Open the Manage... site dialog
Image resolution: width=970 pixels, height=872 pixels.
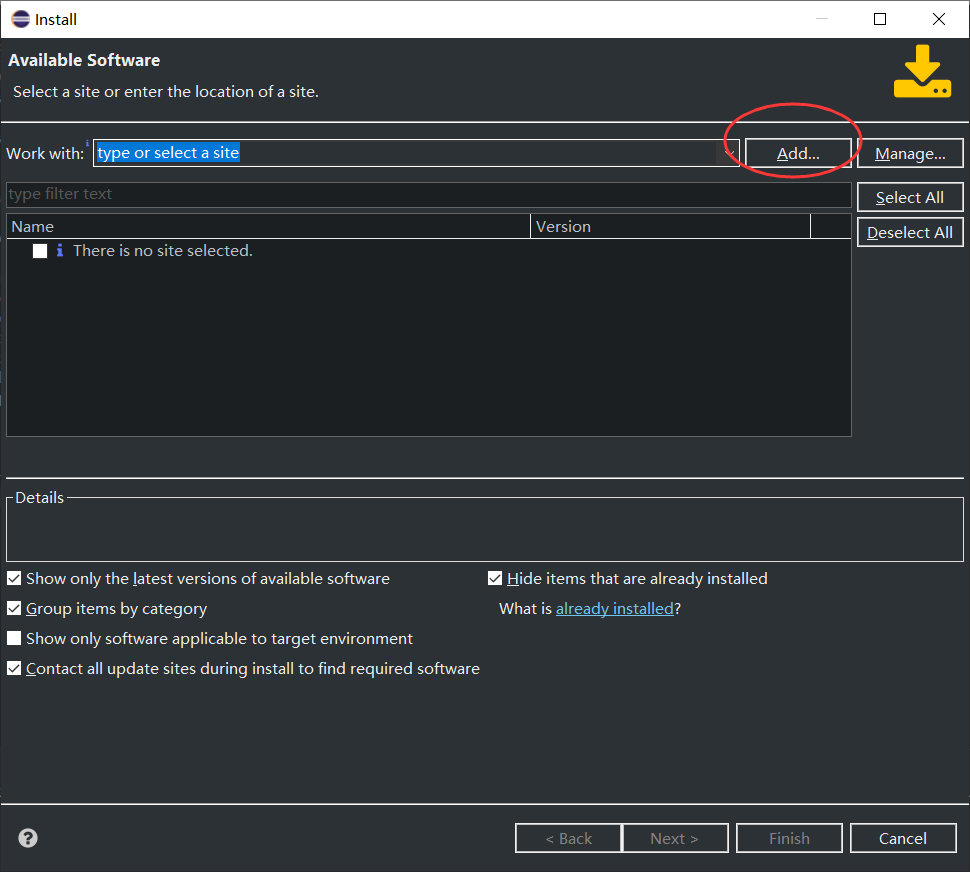(x=910, y=153)
